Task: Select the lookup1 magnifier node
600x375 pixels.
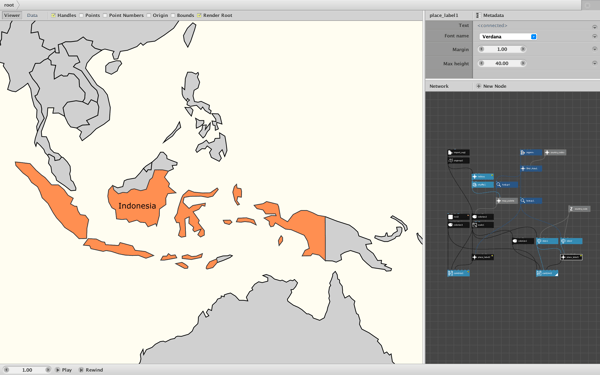Action: point(507,184)
